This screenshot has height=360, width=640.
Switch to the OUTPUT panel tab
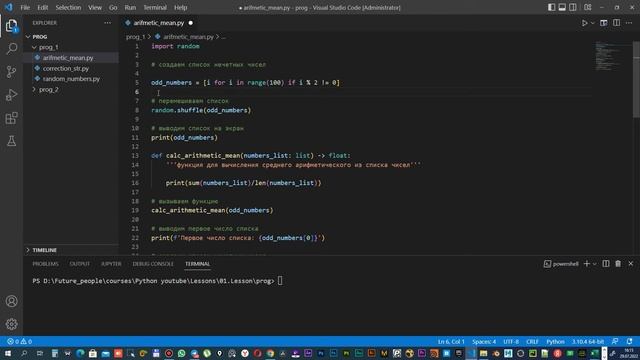pos(80,264)
